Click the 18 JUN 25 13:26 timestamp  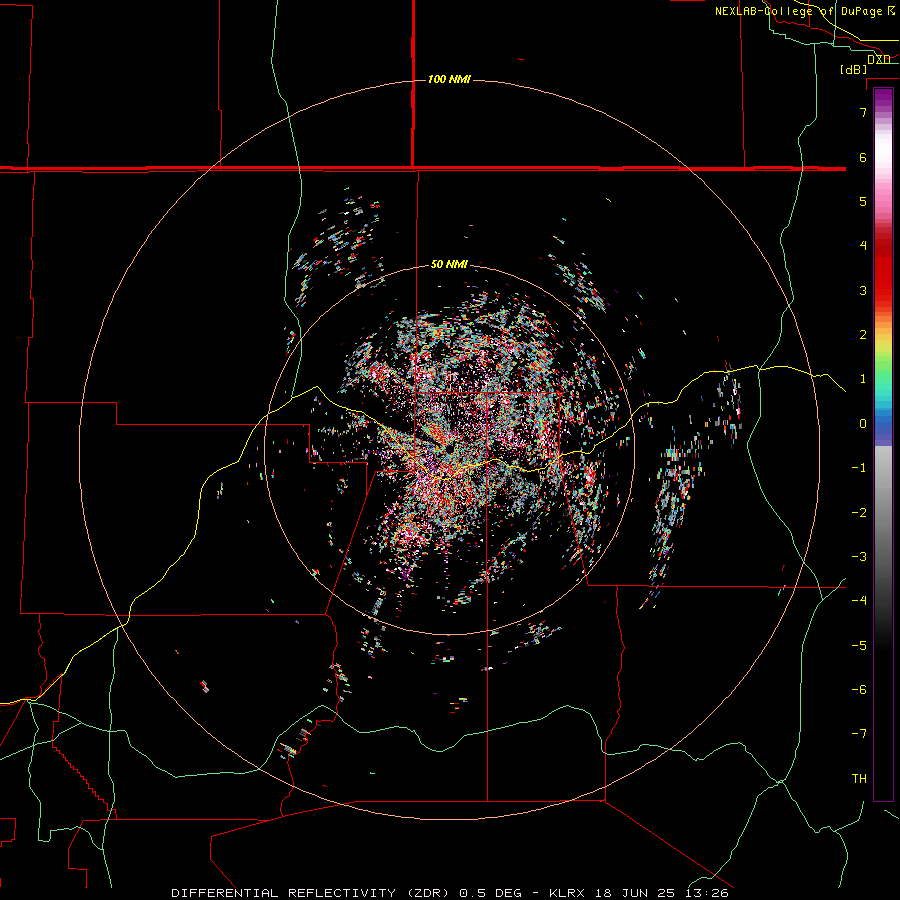[x=661, y=893]
